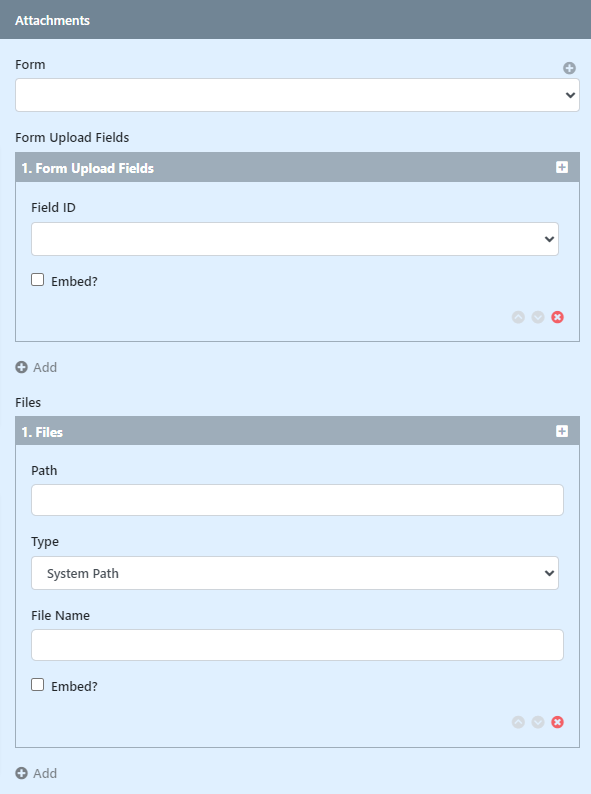The image size is (591, 794).
Task: Open the Type dropdown showing System Path
Action: (295, 573)
